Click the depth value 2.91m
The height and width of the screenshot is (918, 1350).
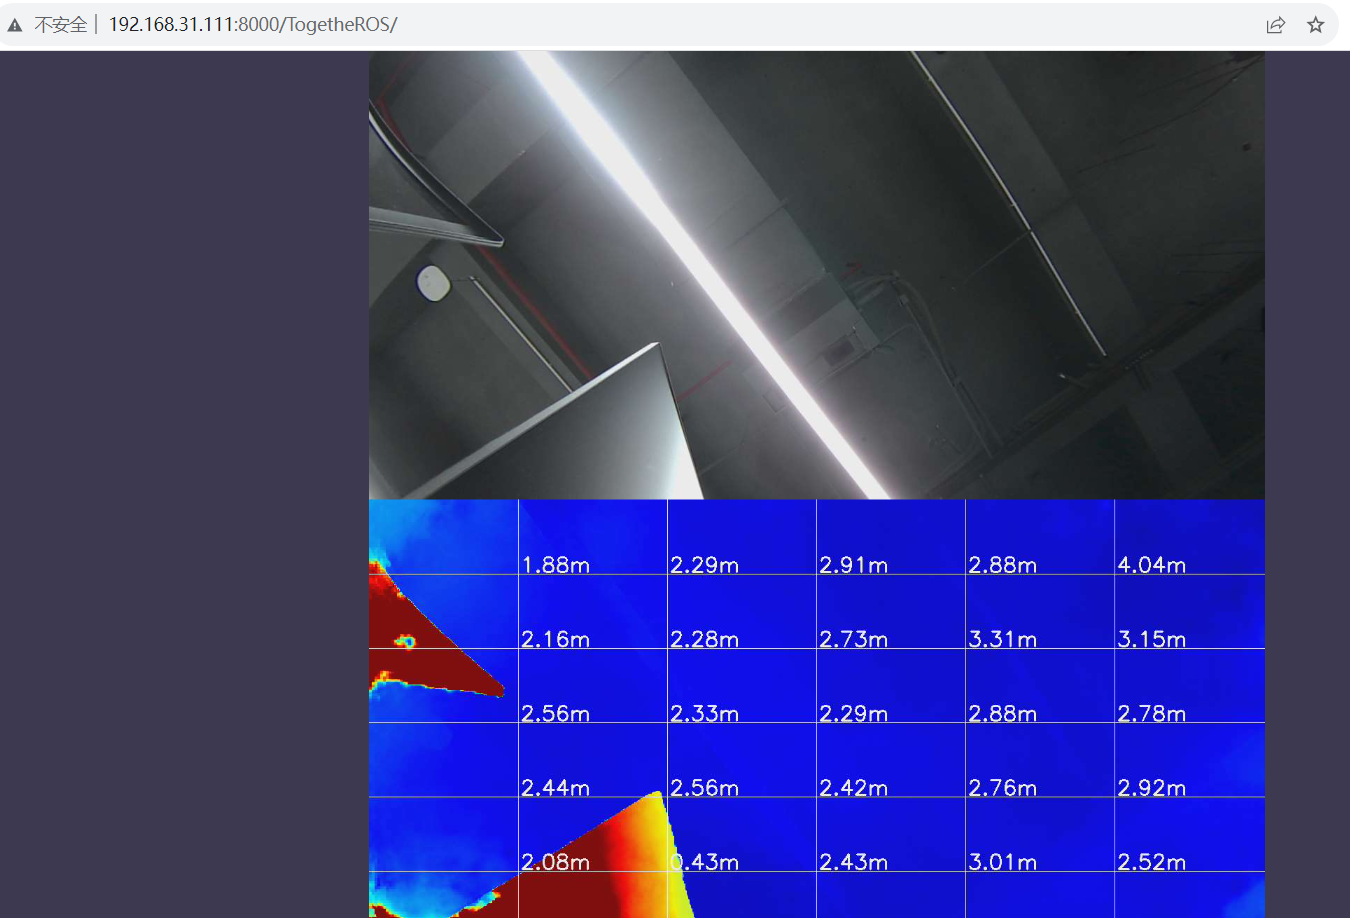tap(854, 565)
